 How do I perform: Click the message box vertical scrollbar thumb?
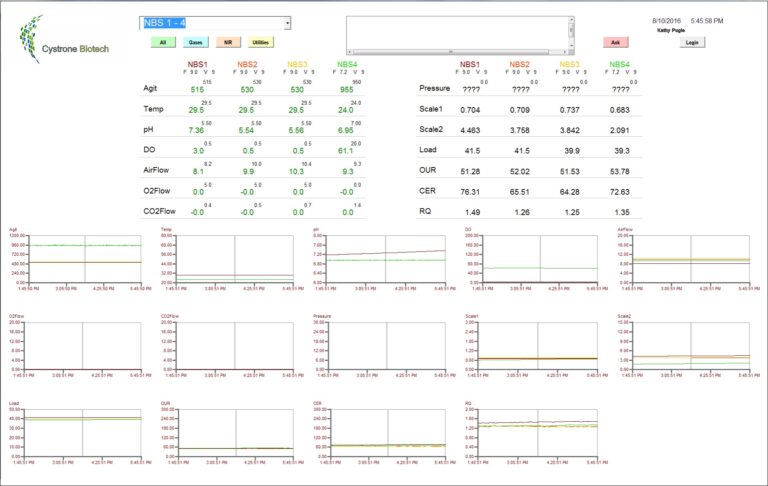point(571,30)
